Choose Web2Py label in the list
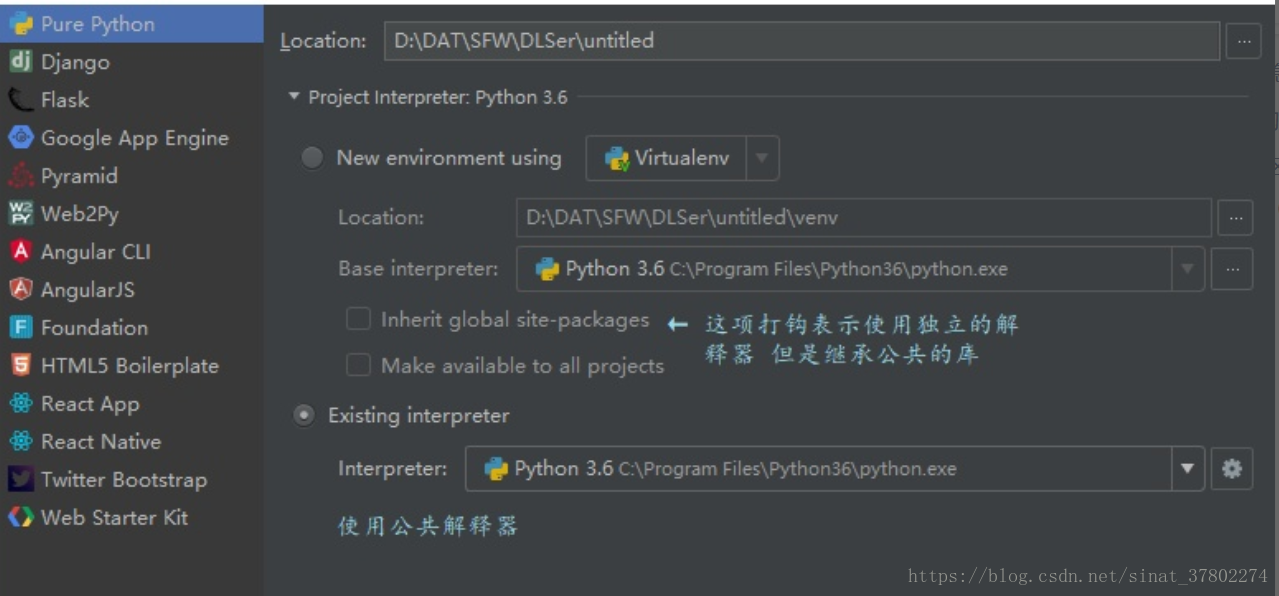 click(80, 213)
